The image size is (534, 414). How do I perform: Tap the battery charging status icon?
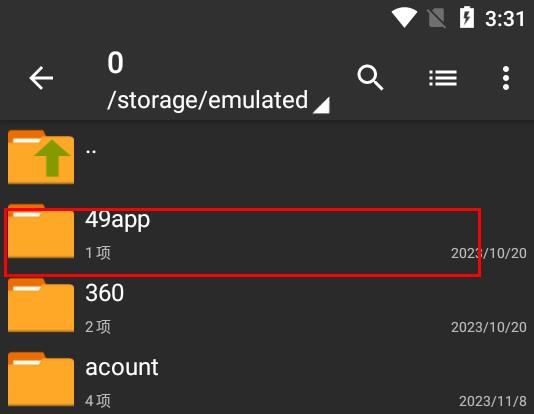pyautogui.click(x=467, y=17)
